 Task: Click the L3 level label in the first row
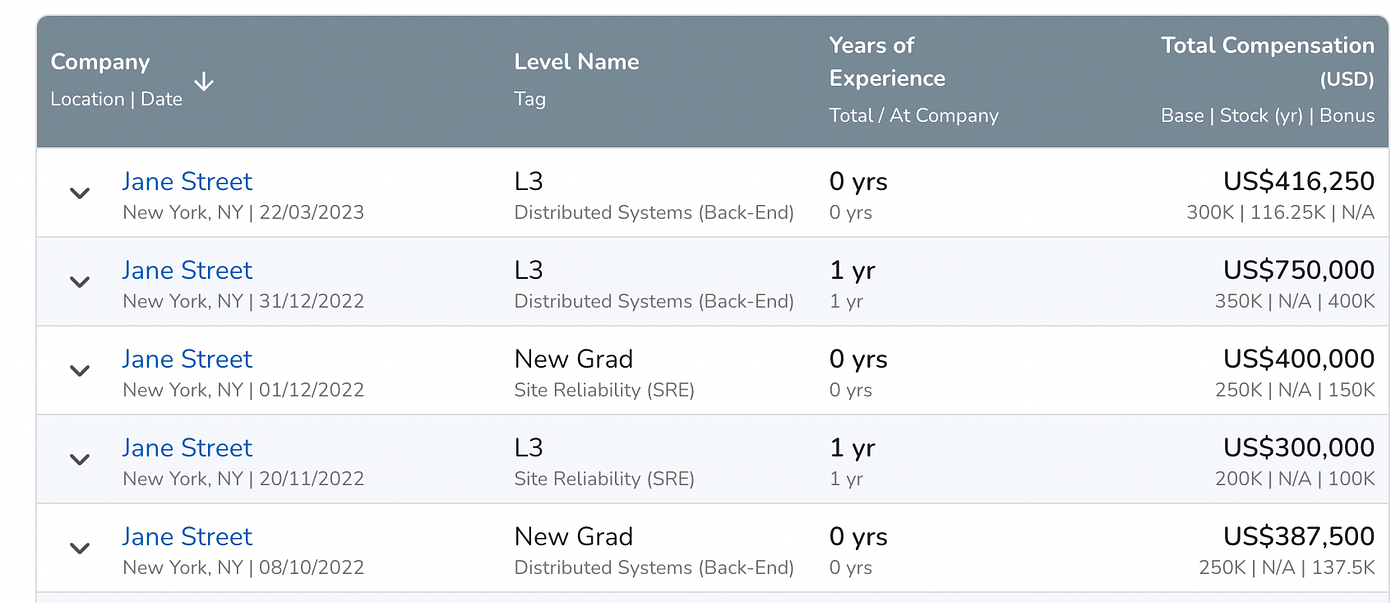(x=528, y=181)
